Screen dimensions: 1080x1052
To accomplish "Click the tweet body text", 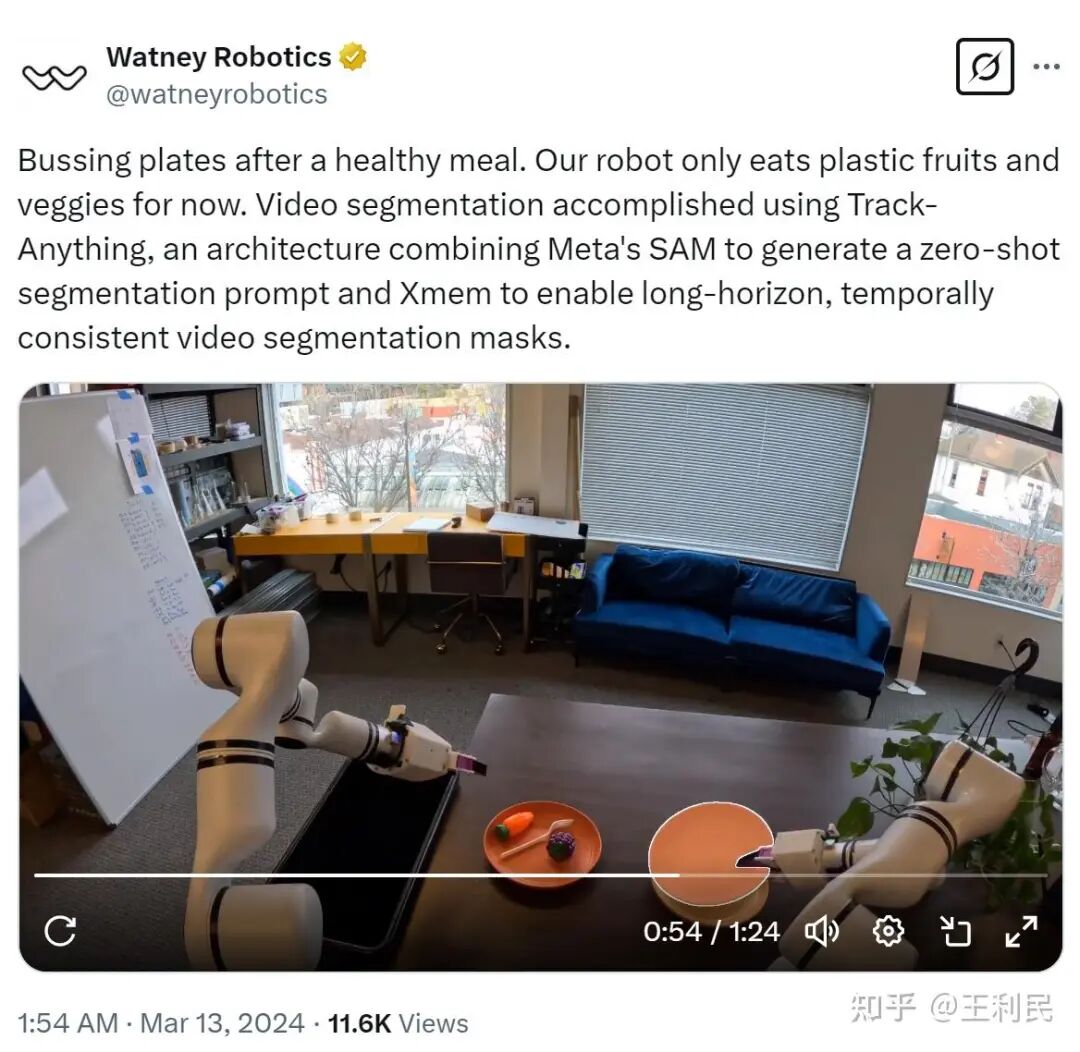I will (x=539, y=249).
